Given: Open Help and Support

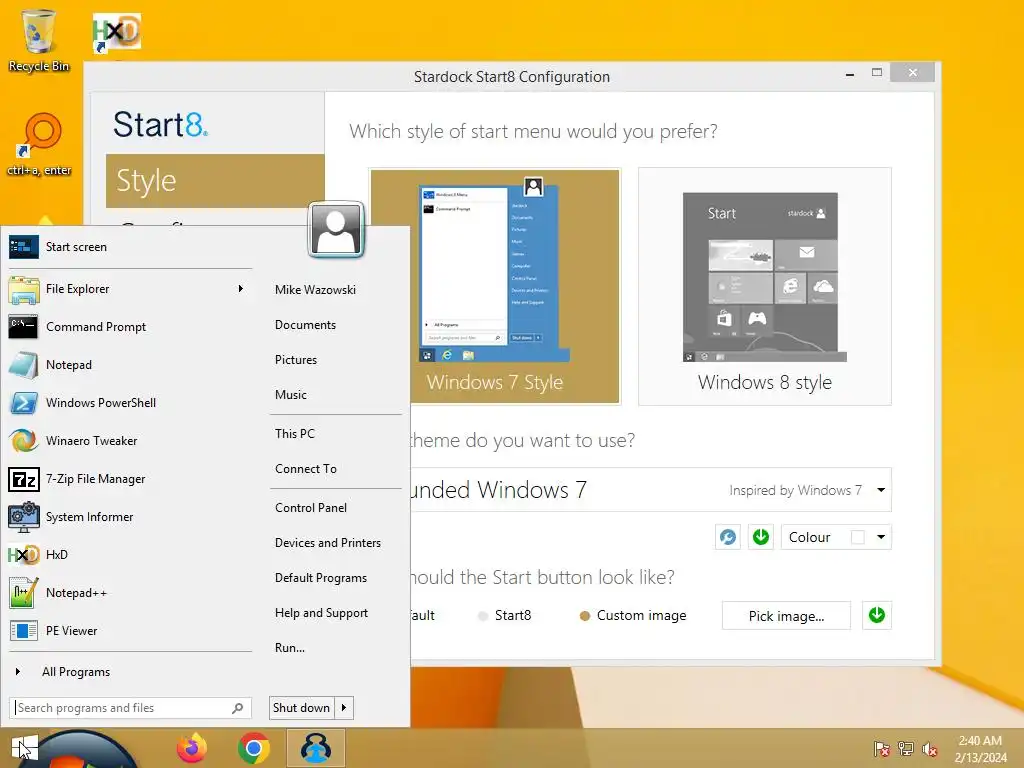Looking at the screenshot, I should [321, 613].
